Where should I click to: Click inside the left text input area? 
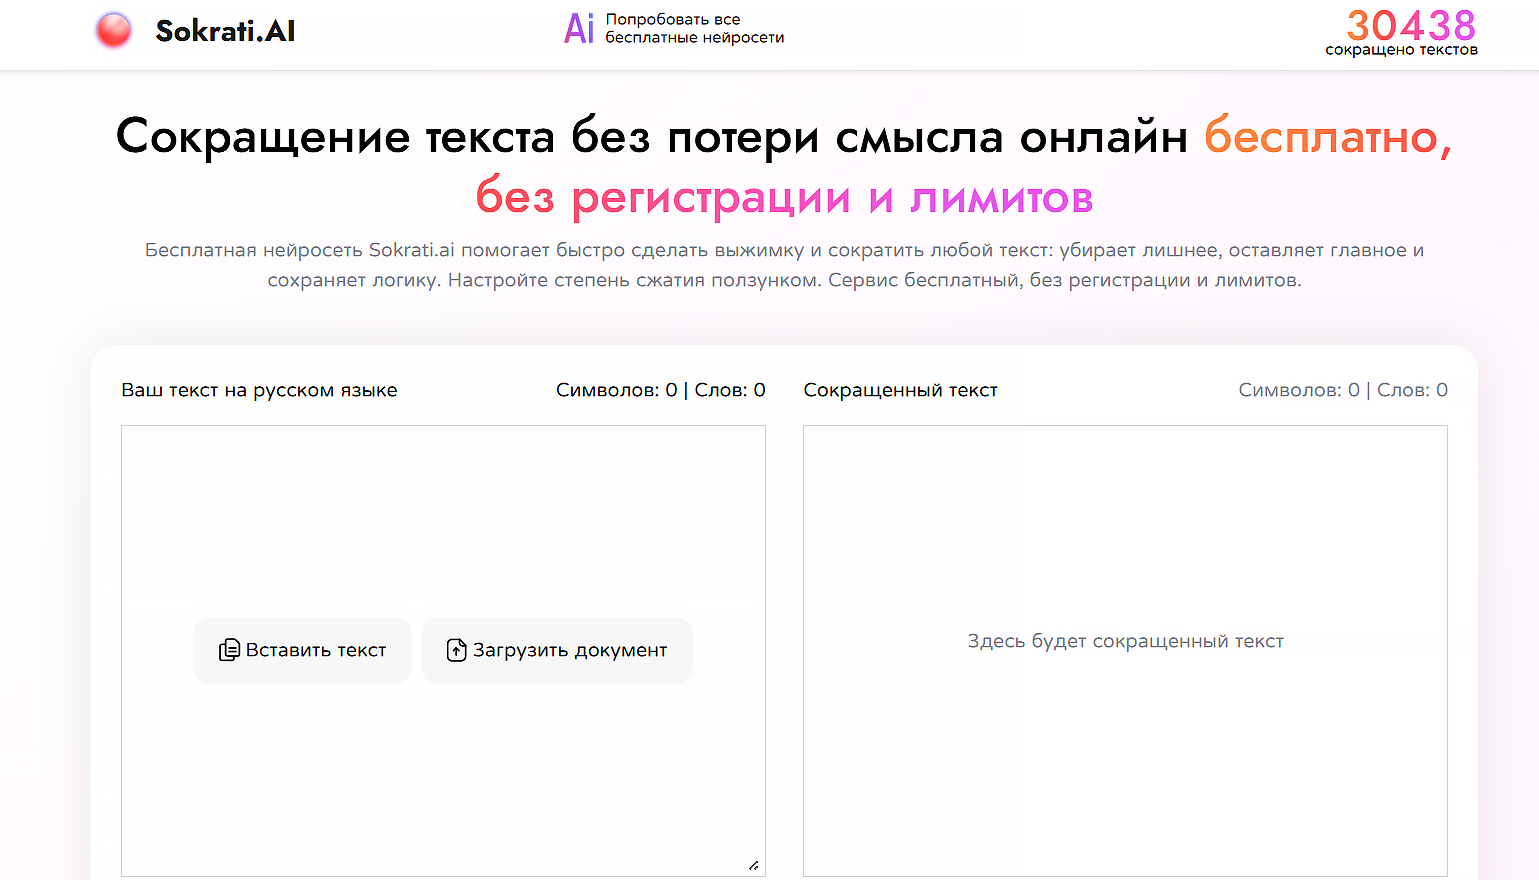[443, 520]
